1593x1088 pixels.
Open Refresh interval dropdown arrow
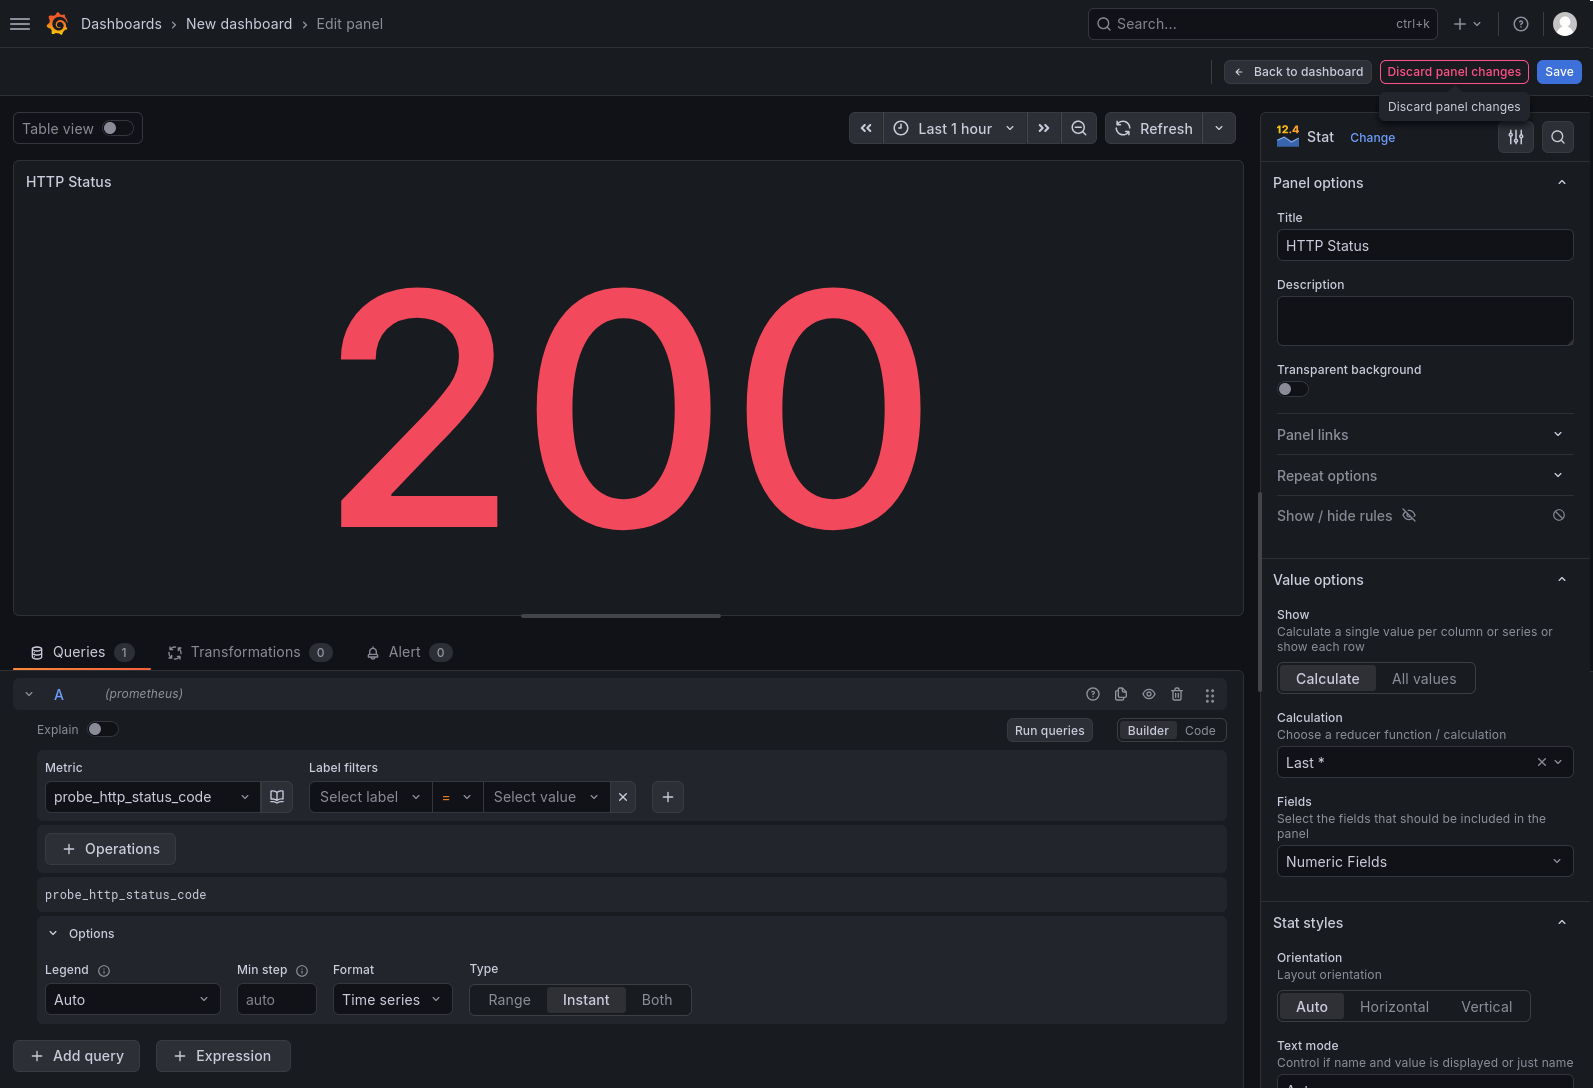(x=1219, y=128)
